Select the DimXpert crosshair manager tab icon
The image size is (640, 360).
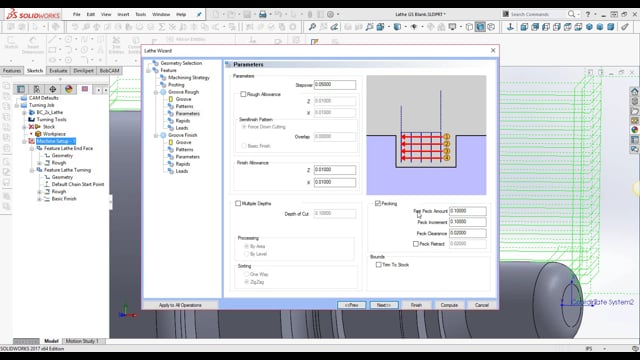point(53,89)
